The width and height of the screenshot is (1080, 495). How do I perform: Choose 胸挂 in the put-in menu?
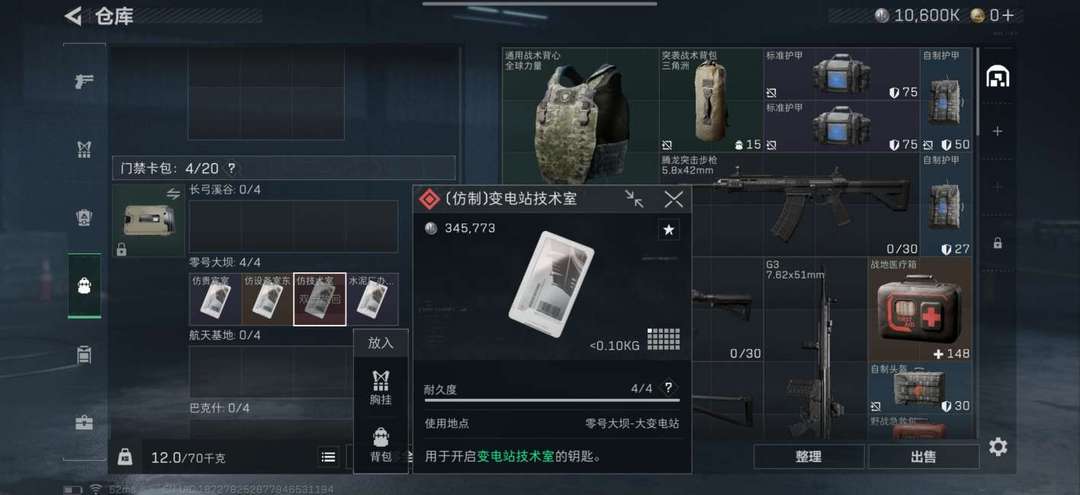click(380, 387)
